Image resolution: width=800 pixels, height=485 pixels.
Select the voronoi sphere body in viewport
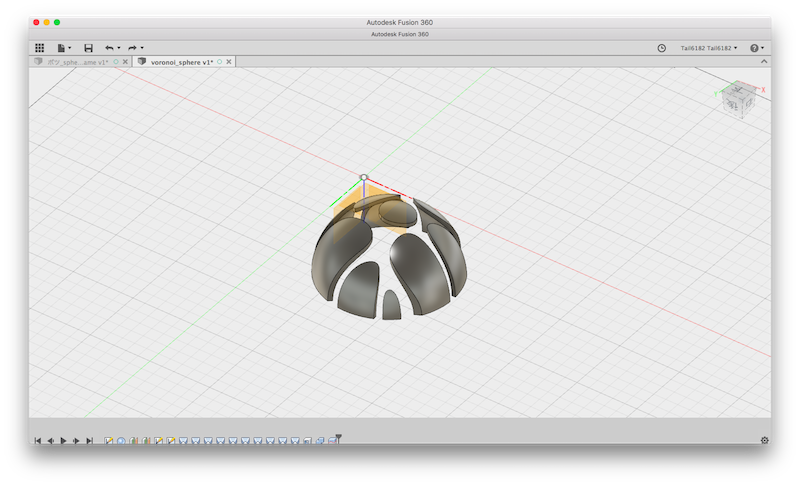click(389, 258)
